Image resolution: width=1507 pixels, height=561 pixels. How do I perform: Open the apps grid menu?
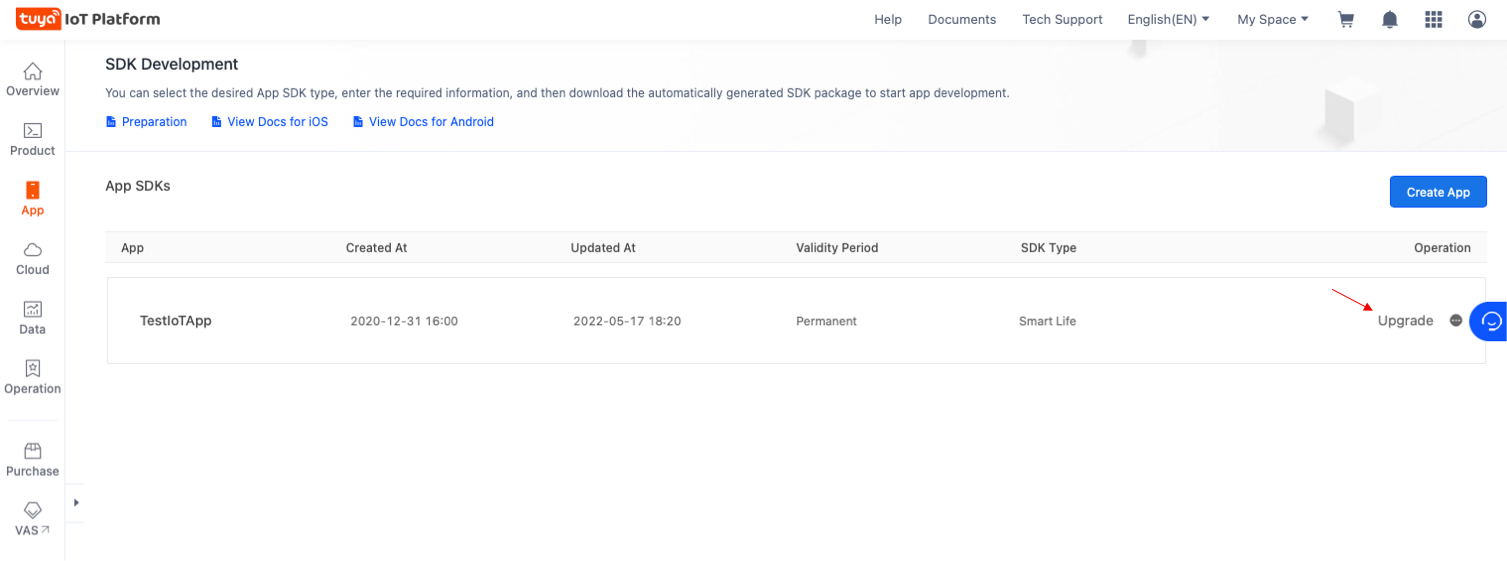tap(1433, 19)
